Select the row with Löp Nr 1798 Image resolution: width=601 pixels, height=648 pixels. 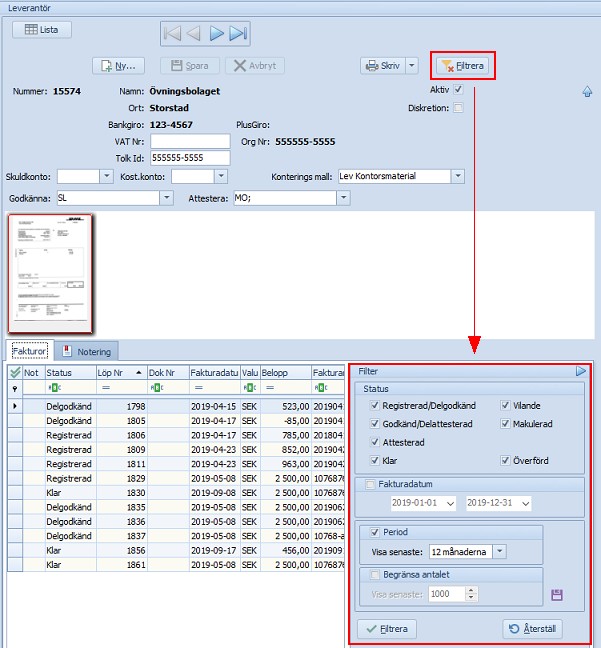tap(176, 406)
